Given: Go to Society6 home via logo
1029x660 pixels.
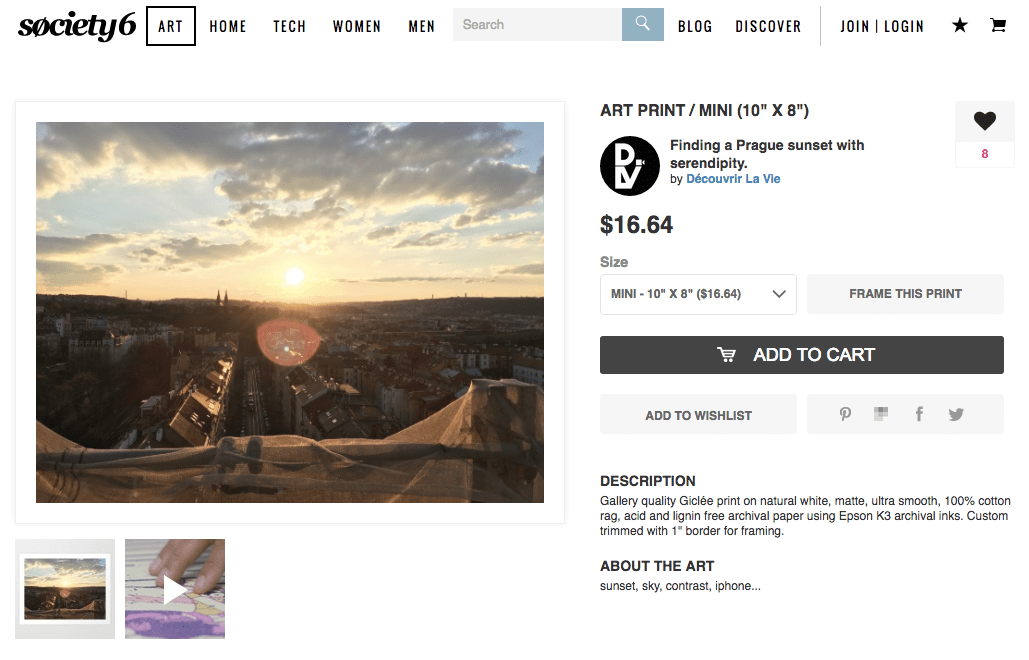Looking at the screenshot, I should click(77, 26).
